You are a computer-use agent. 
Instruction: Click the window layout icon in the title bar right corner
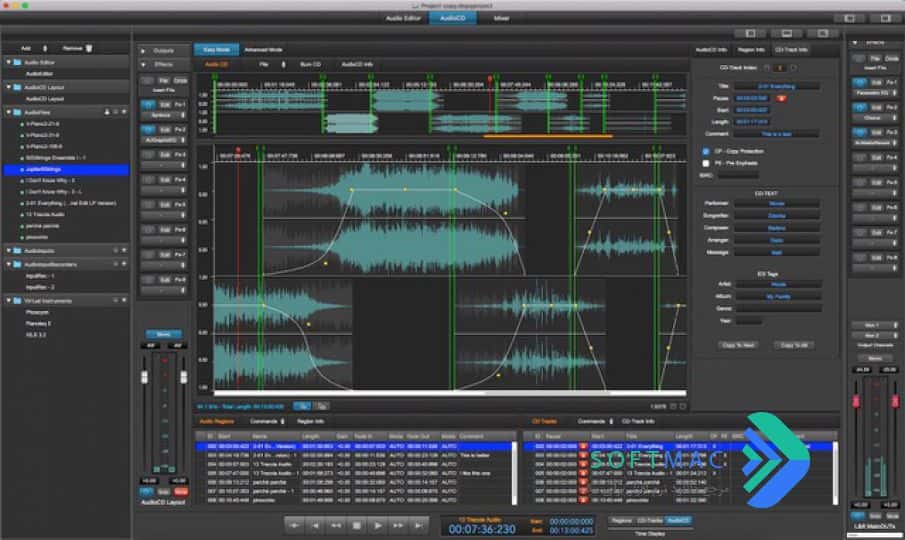pyautogui.click(x=886, y=18)
